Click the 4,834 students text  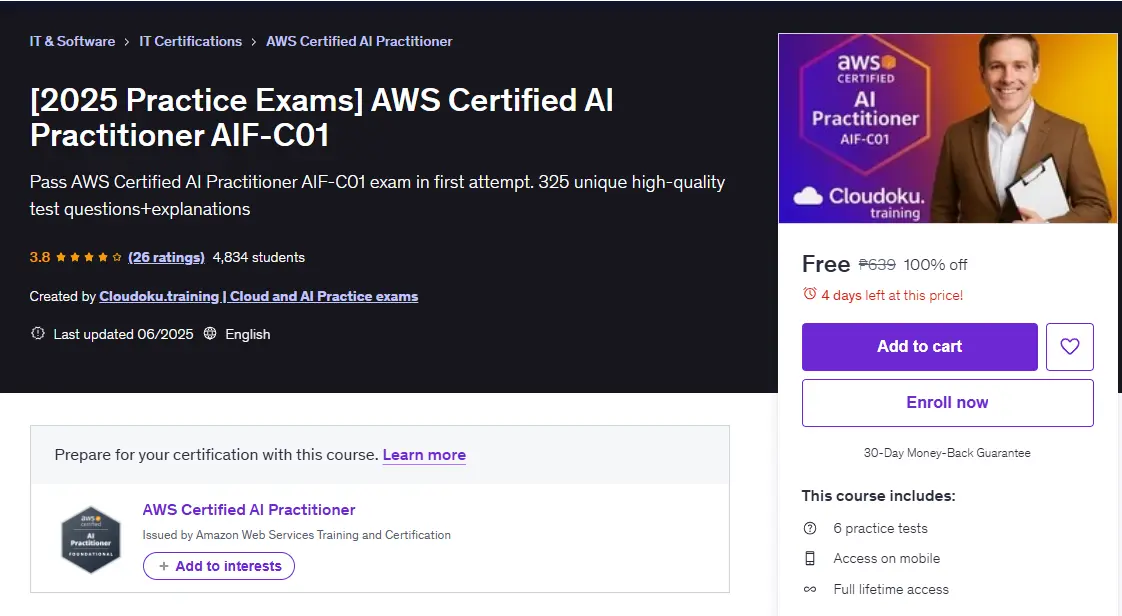click(x=258, y=257)
